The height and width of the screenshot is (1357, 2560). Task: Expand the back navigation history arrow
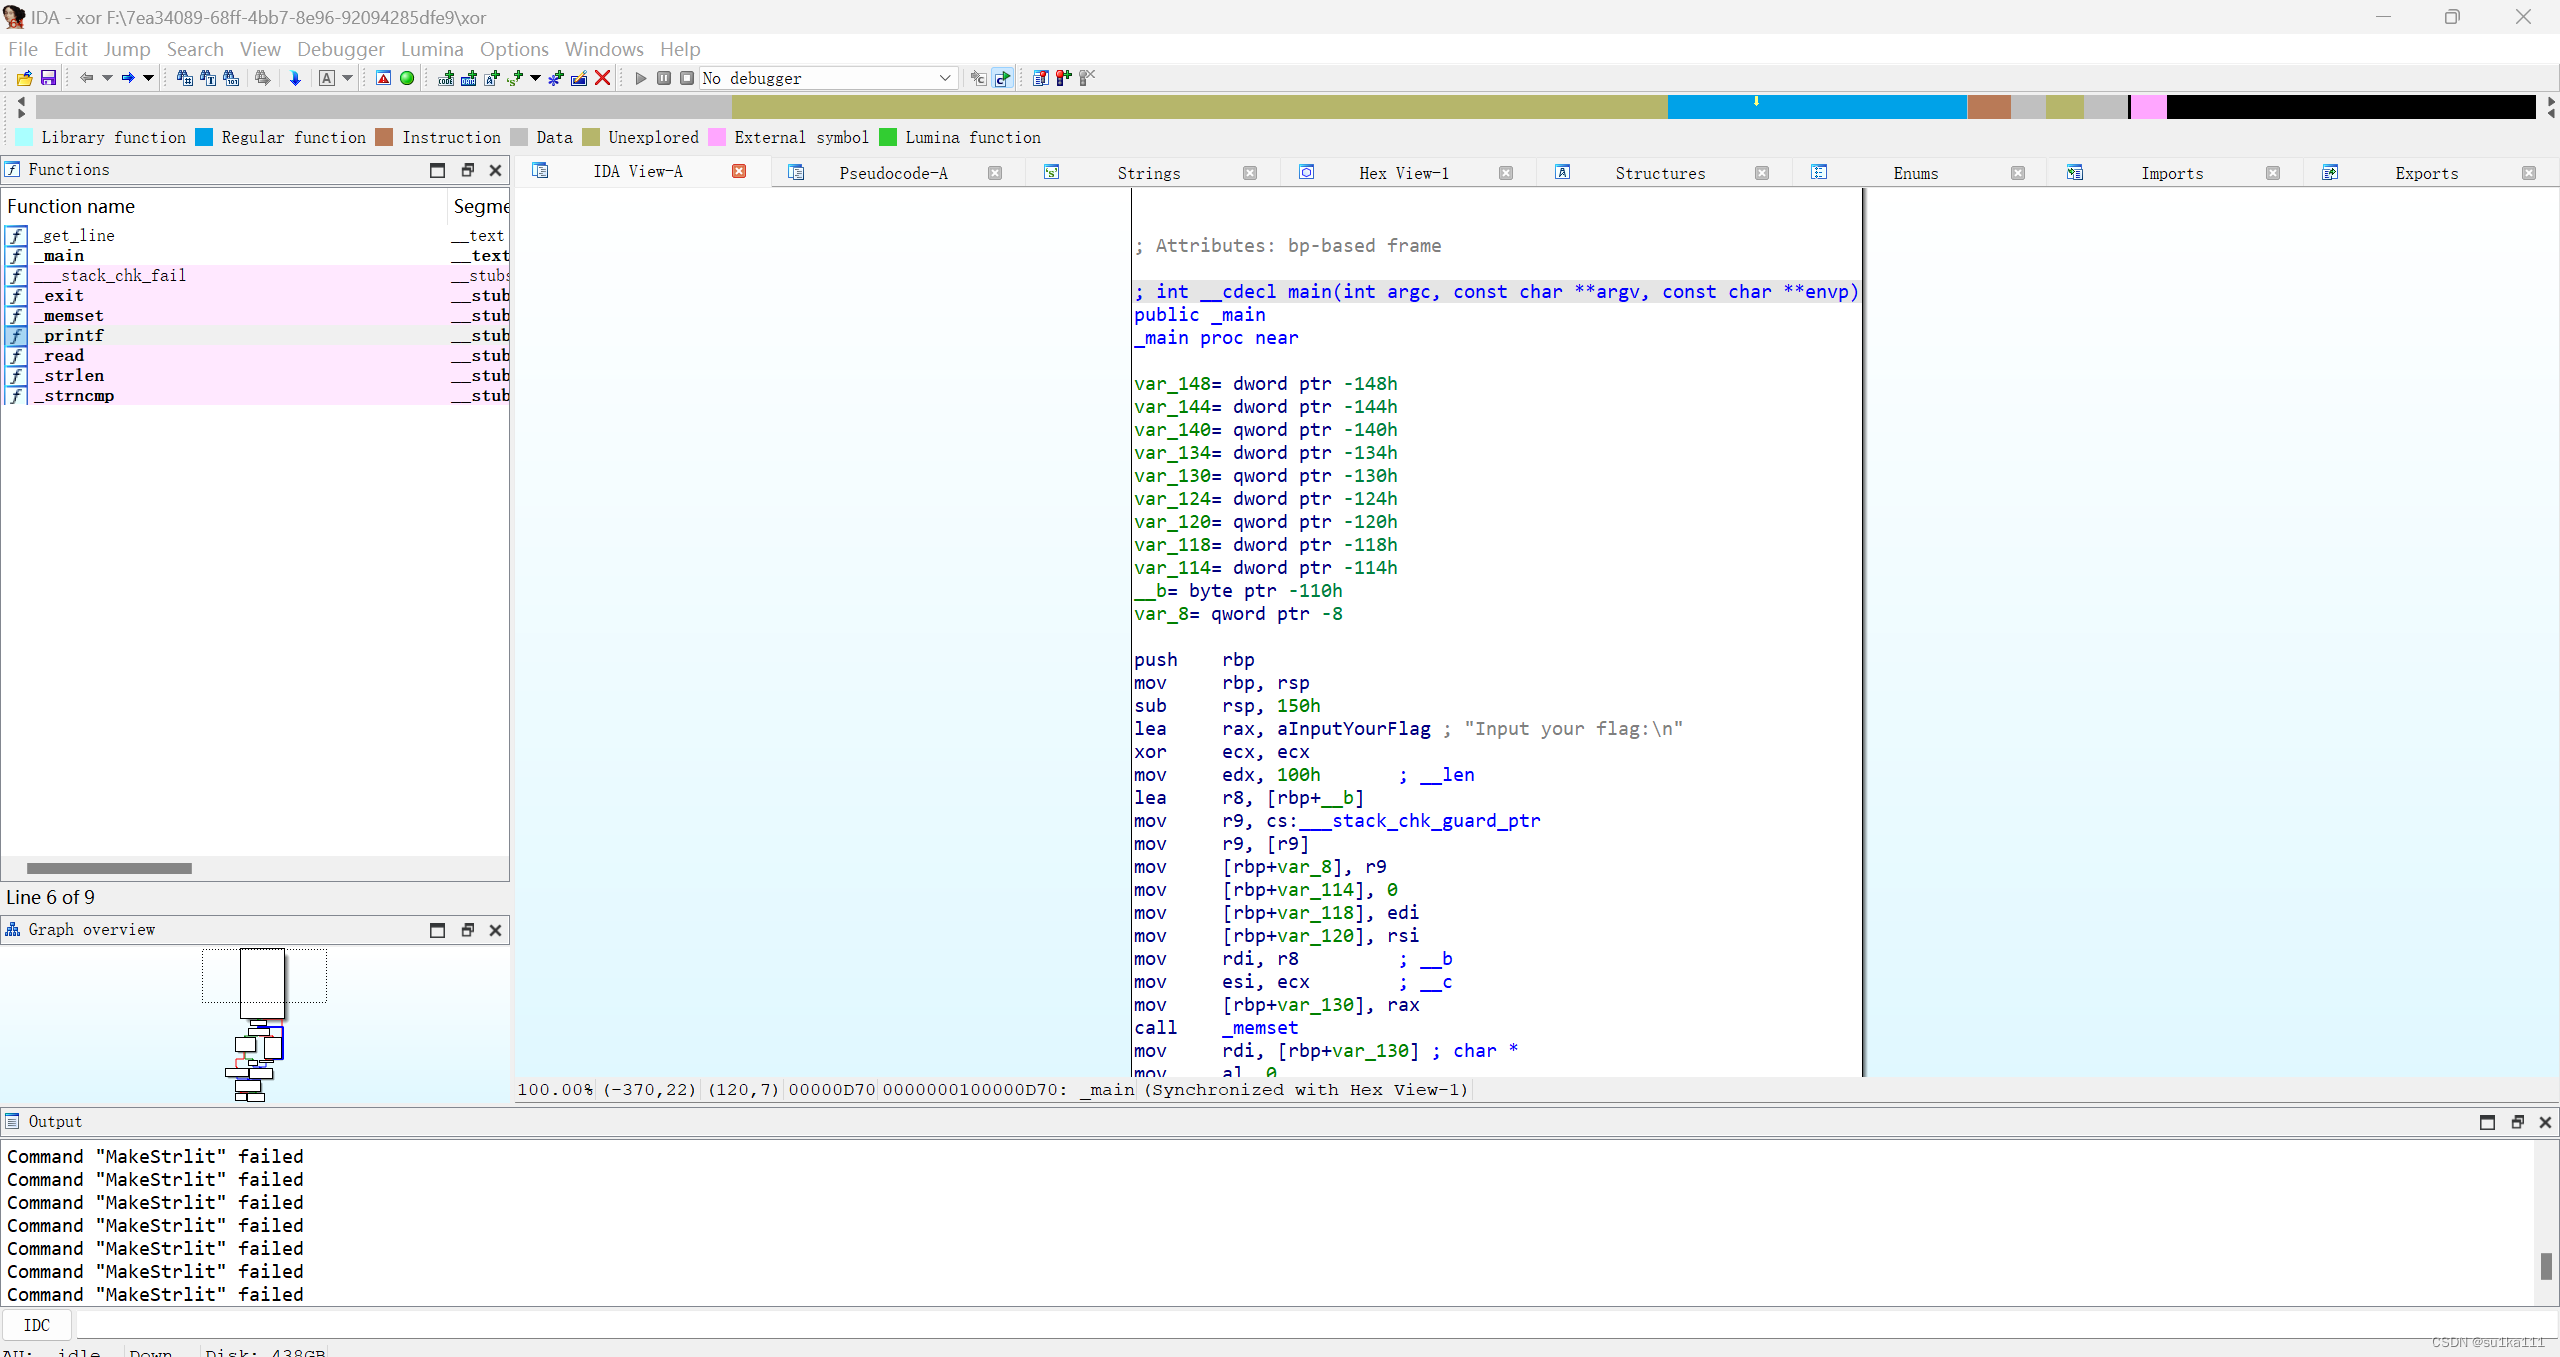tap(107, 78)
